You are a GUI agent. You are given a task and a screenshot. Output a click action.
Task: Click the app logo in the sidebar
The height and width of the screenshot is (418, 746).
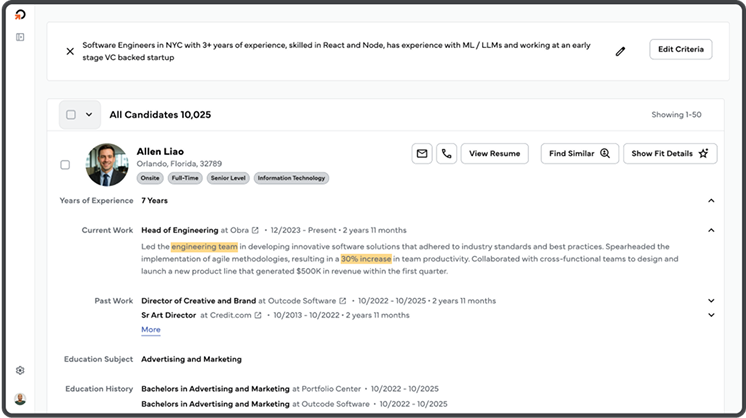pyautogui.click(x=20, y=14)
